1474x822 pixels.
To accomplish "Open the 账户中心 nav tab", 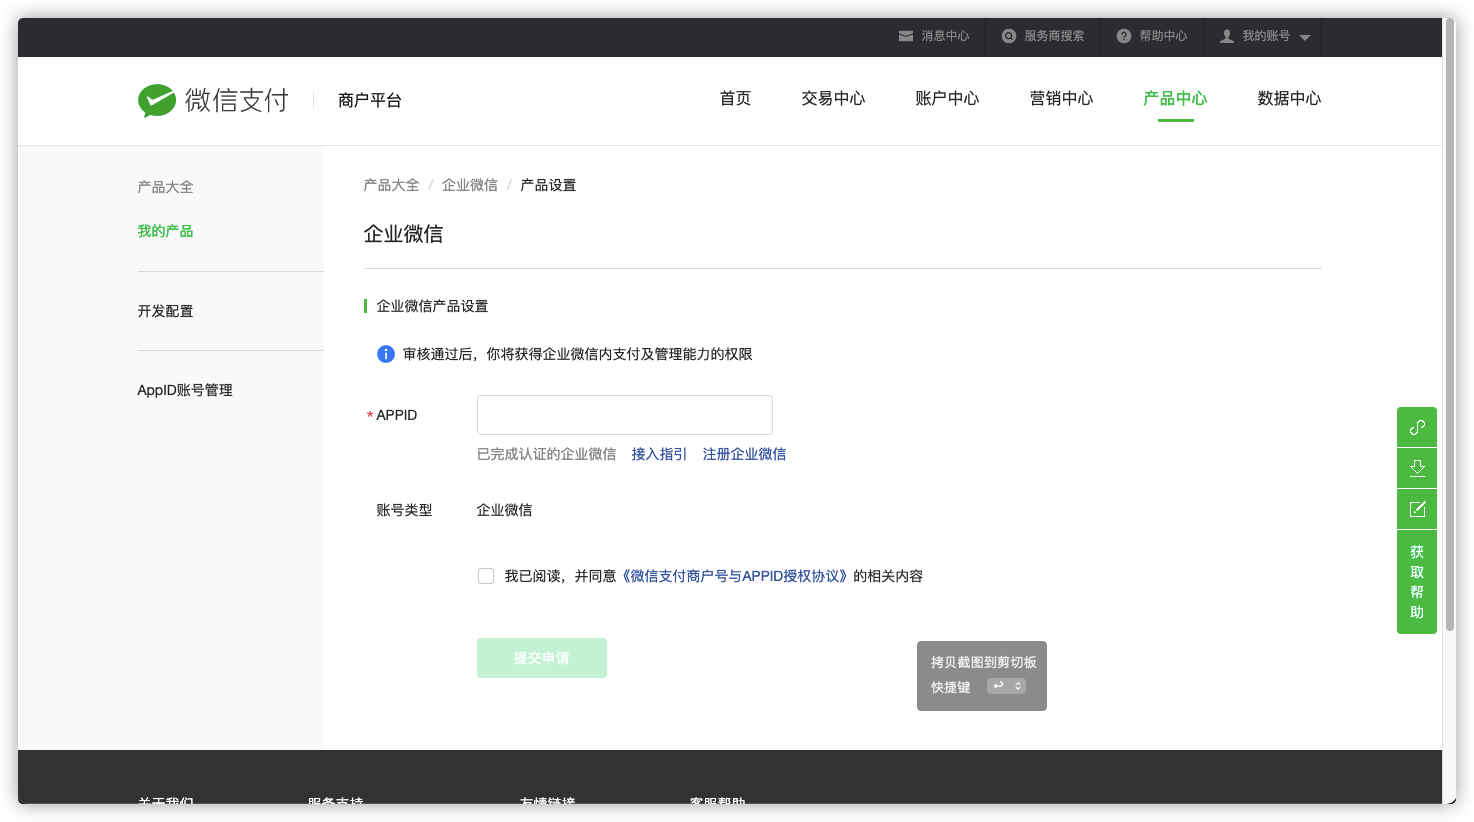I will (947, 98).
